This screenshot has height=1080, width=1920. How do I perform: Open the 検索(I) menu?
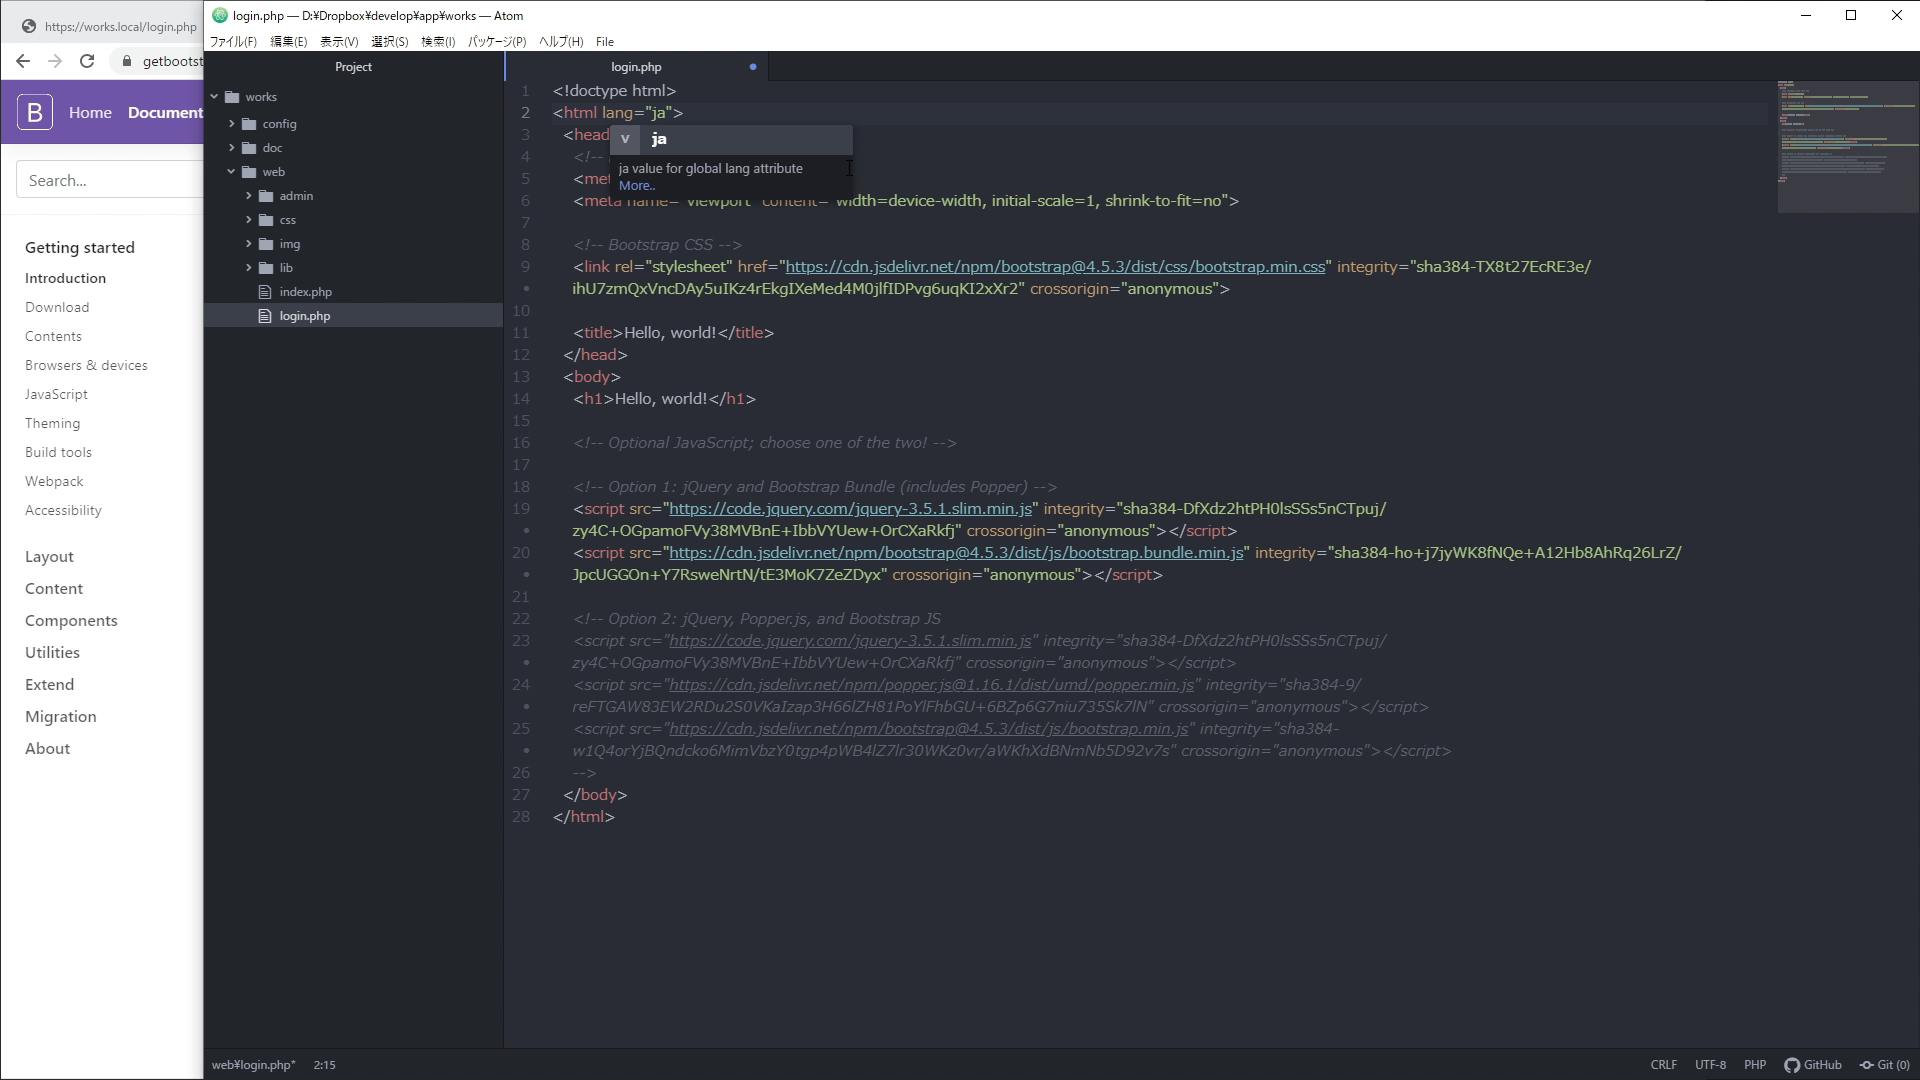coord(438,42)
